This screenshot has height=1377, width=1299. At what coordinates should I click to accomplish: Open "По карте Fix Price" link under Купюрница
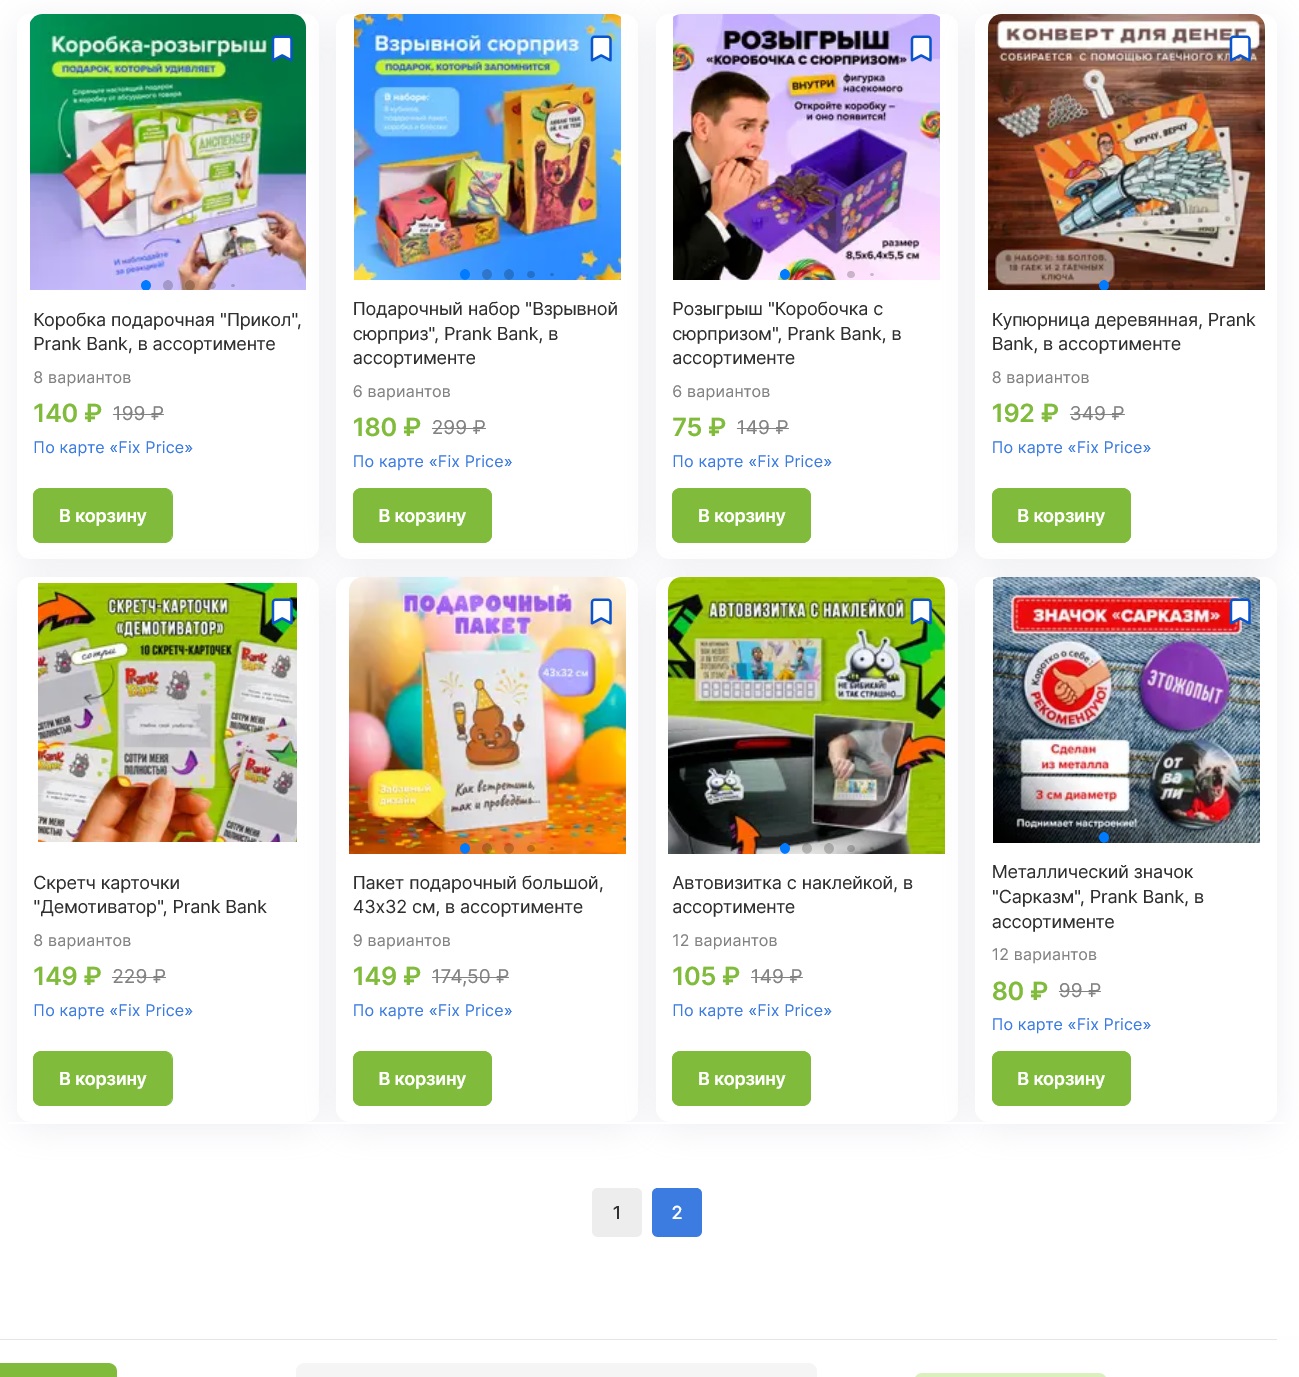coord(1071,447)
